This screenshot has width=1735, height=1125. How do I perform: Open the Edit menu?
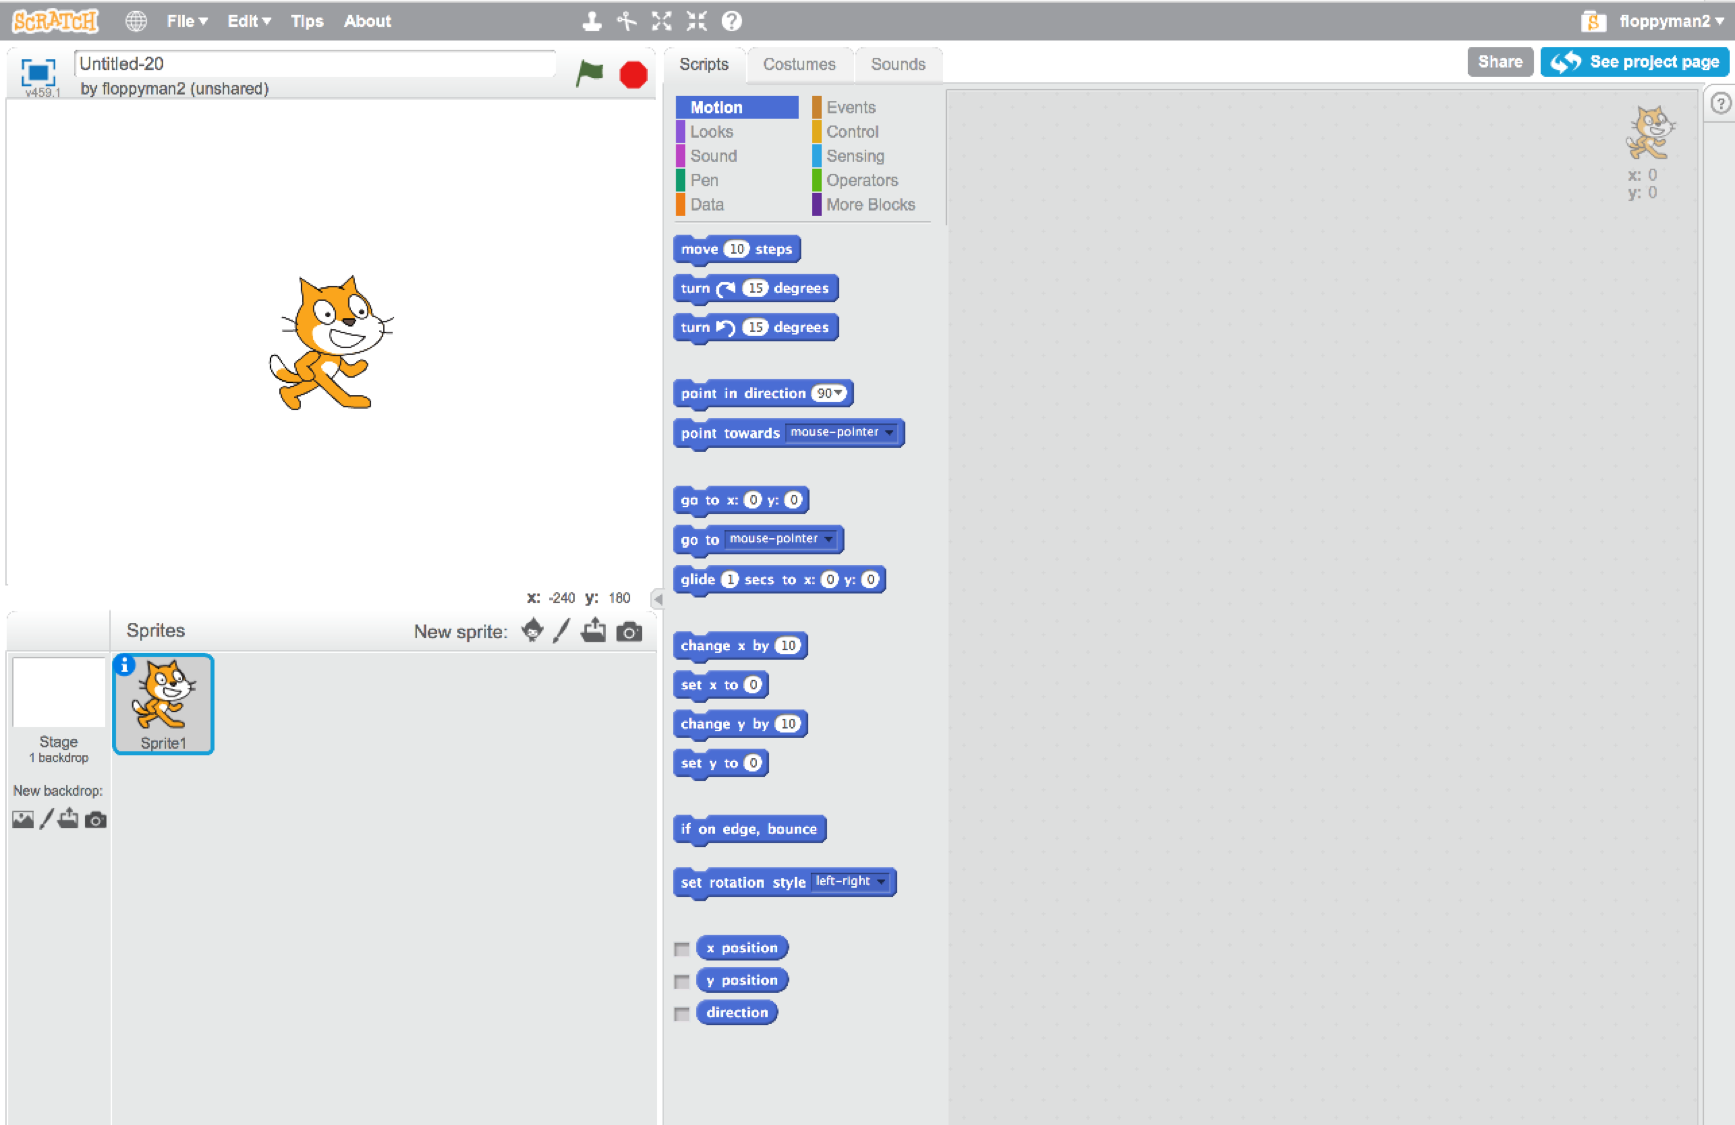[x=247, y=20]
